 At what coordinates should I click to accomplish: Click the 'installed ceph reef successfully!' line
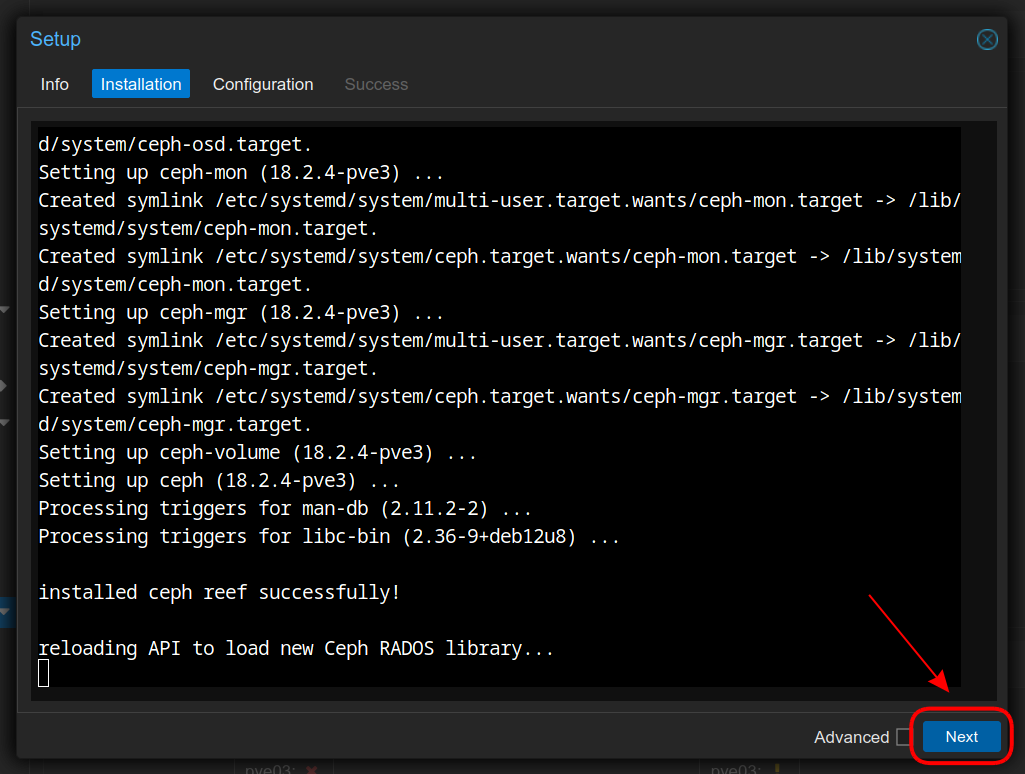pyautogui.click(x=219, y=592)
